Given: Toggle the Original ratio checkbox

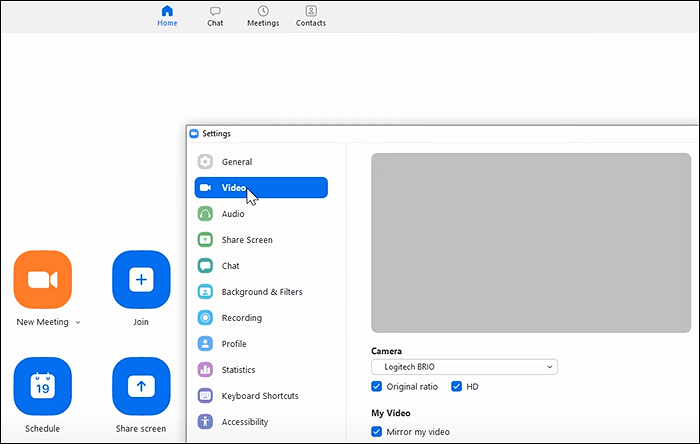Looking at the screenshot, I should [377, 386].
